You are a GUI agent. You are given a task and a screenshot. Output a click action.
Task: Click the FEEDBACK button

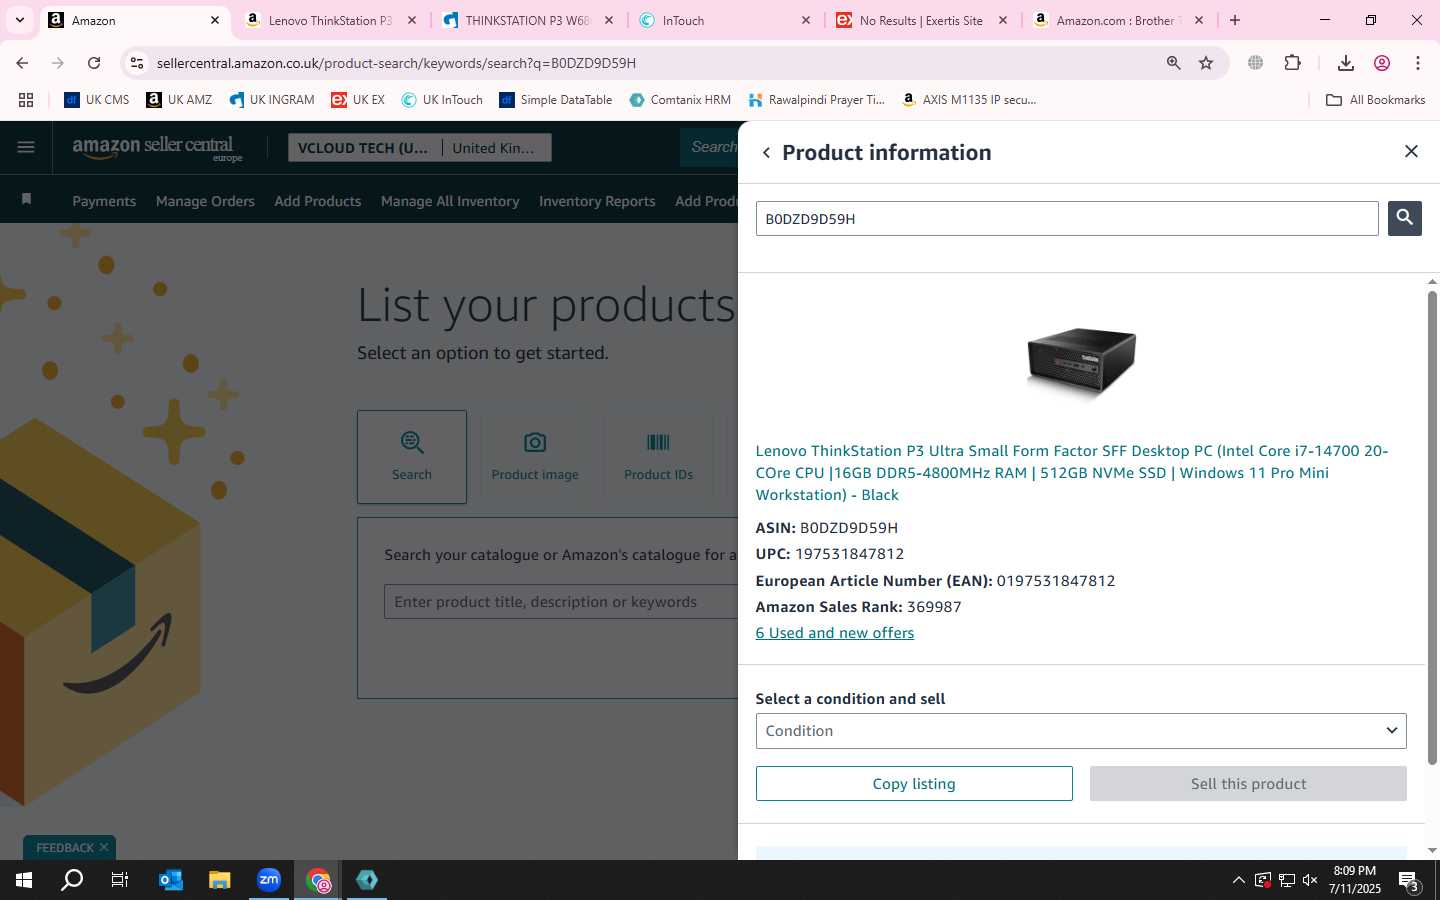coord(65,848)
